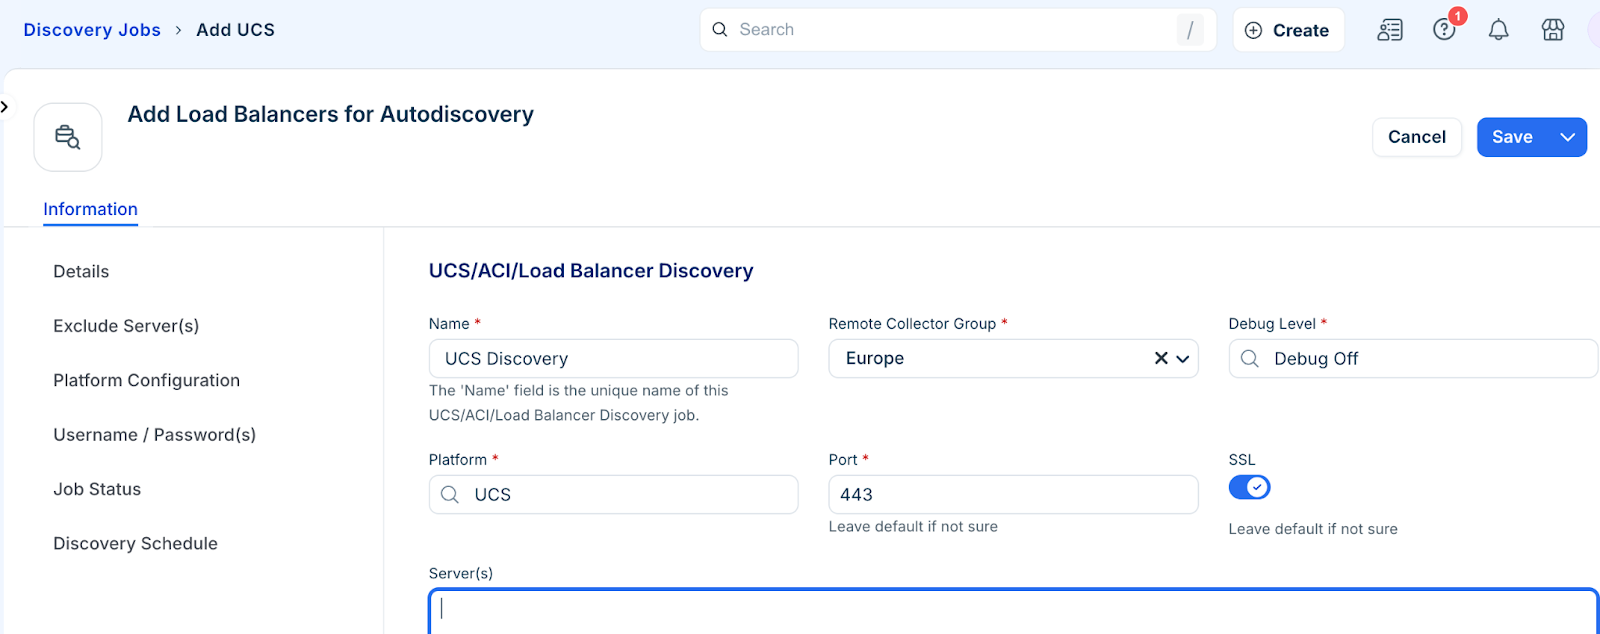Click the Debug Level search icon
1600x634 pixels.
click(x=1250, y=358)
